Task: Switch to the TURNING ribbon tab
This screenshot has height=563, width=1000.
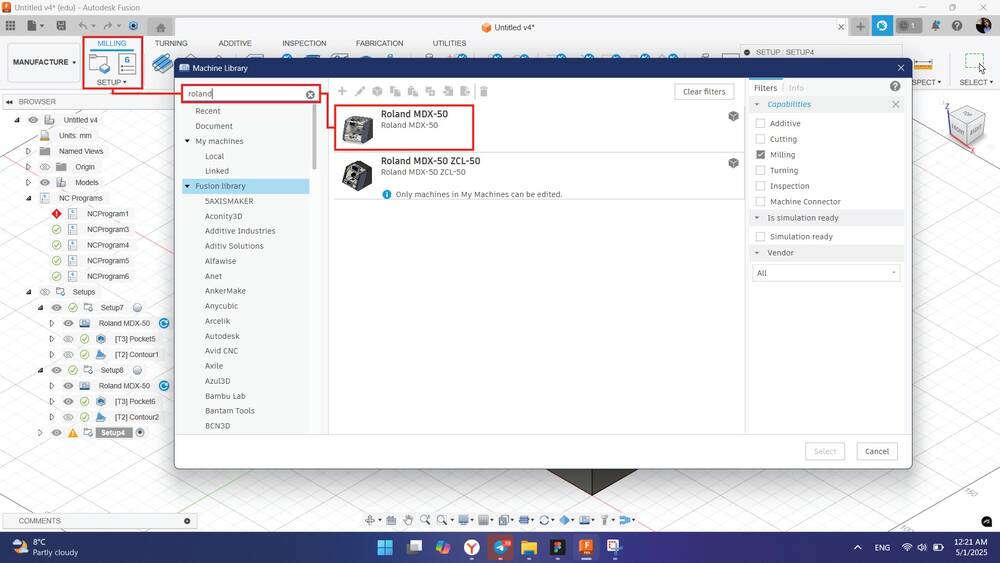Action: coord(171,43)
